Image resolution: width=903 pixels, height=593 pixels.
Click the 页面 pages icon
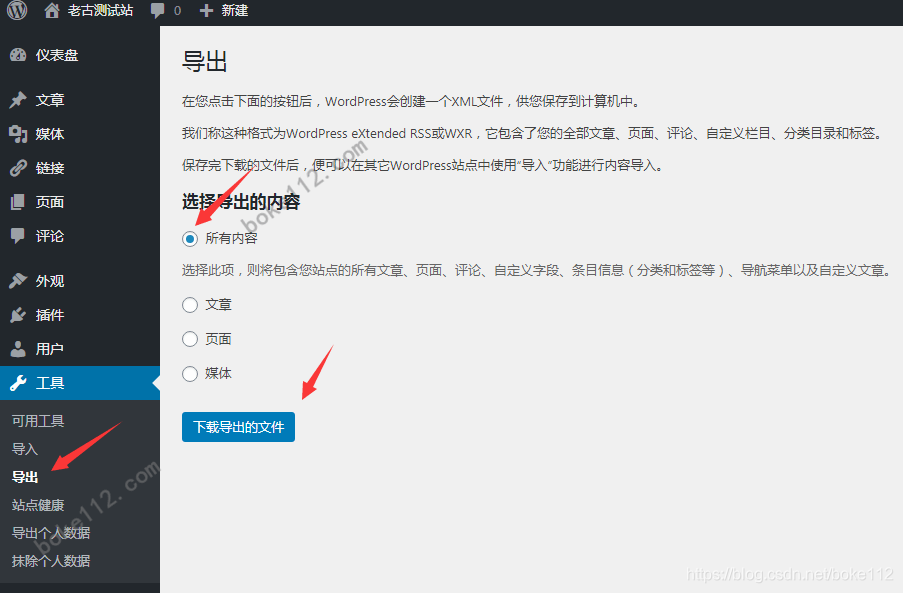(x=18, y=202)
